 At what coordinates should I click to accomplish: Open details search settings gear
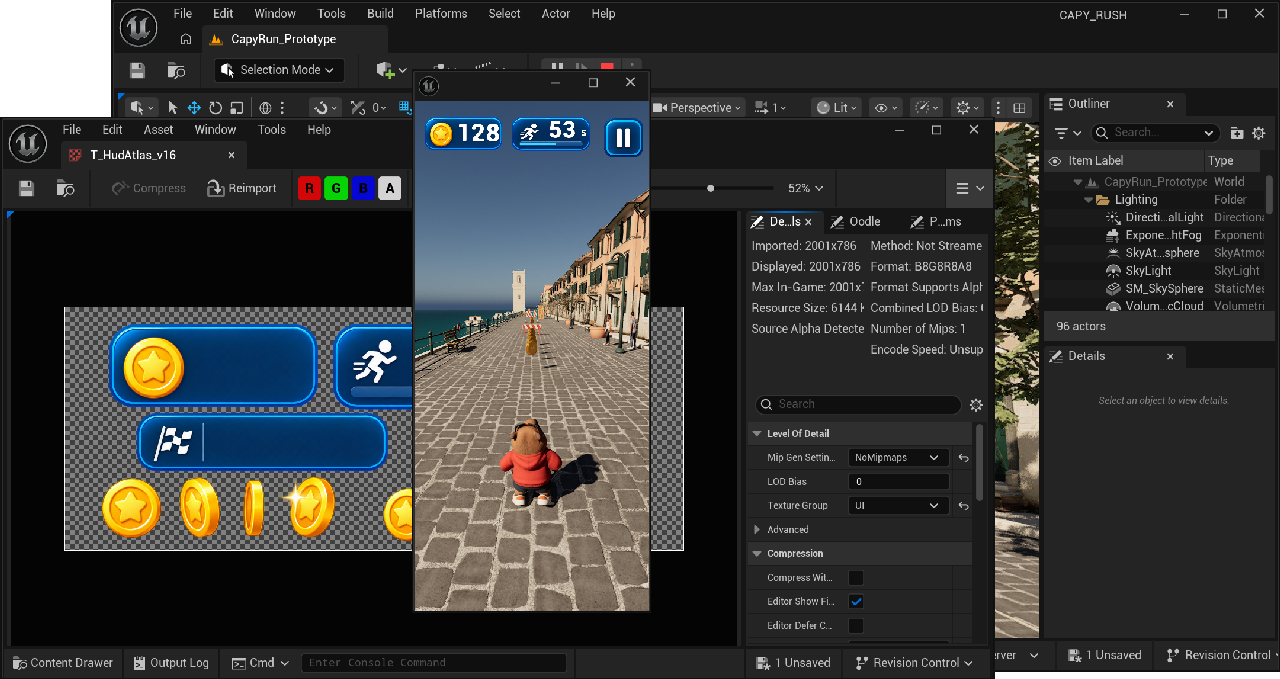point(976,404)
